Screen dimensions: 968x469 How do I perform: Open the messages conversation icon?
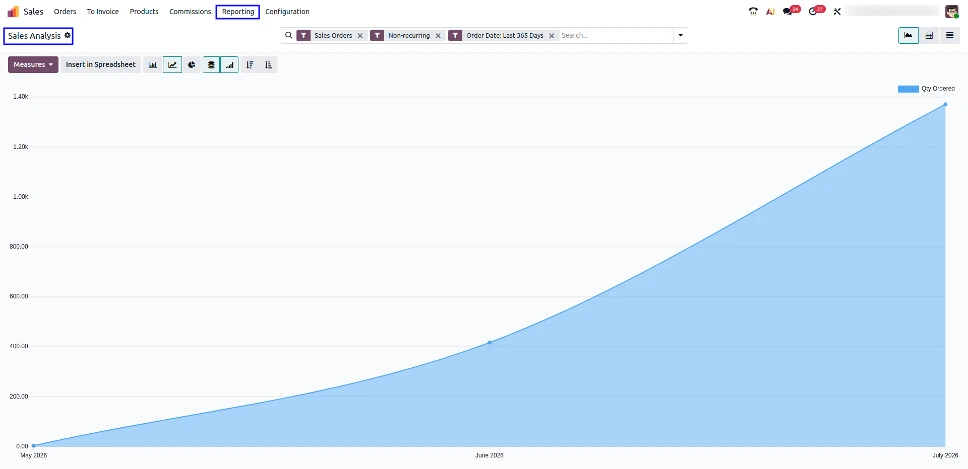pos(787,12)
